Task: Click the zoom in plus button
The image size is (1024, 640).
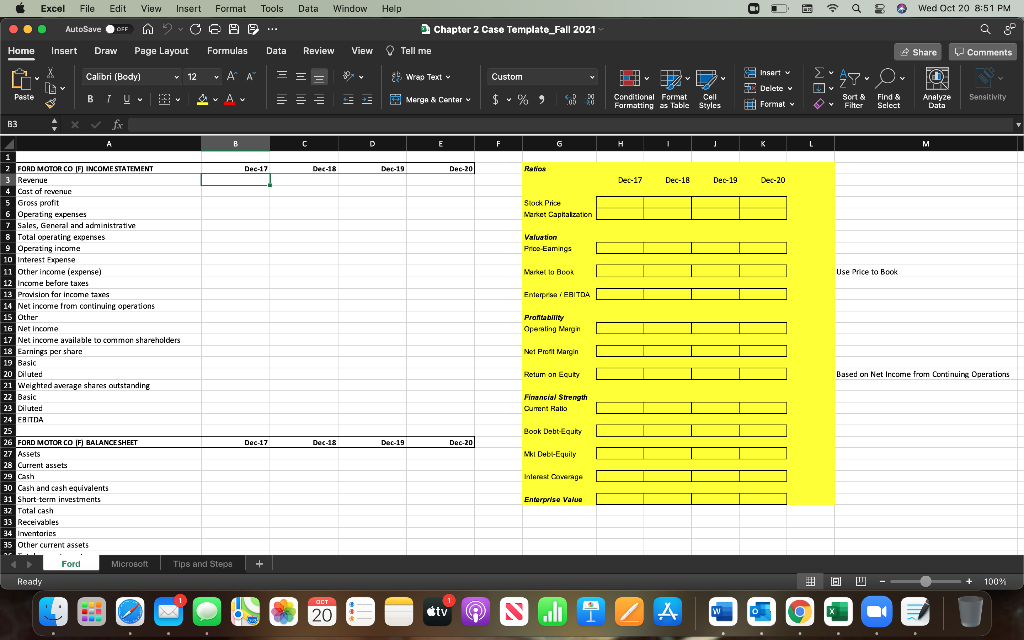Action: pyautogui.click(x=968, y=581)
